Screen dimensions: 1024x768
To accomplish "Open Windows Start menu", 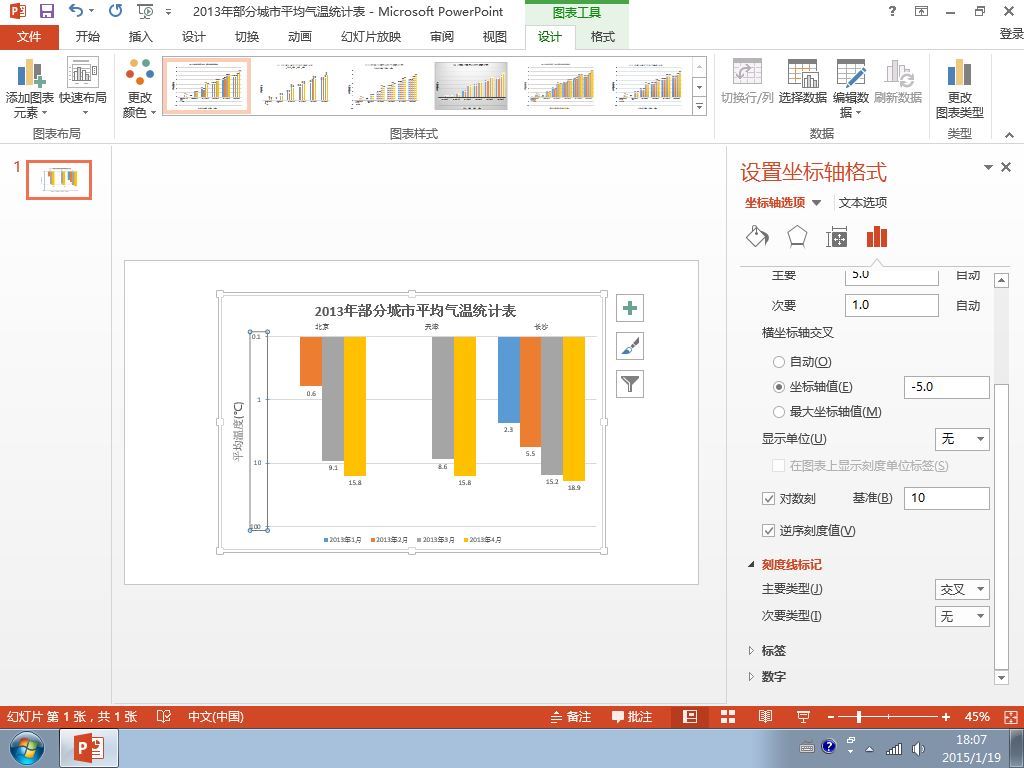I will 26,748.
